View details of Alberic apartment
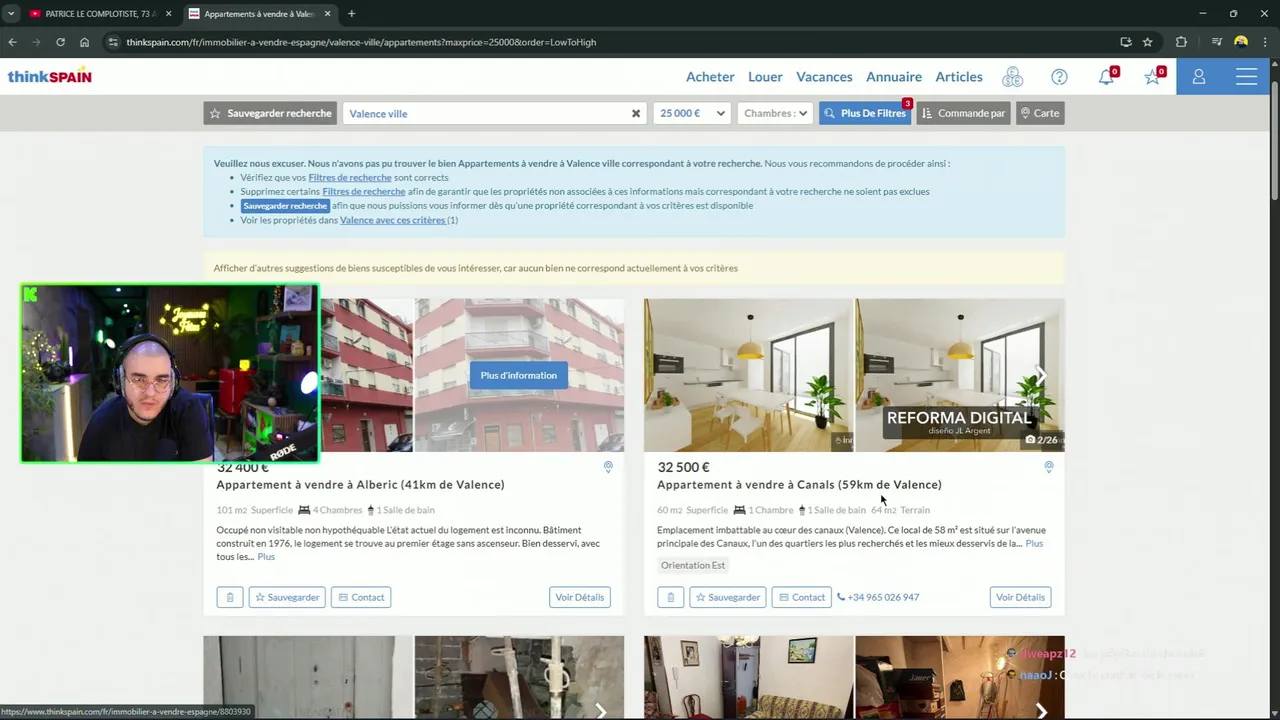Image resolution: width=1280 pixels, height=720 pixels. 580,597
